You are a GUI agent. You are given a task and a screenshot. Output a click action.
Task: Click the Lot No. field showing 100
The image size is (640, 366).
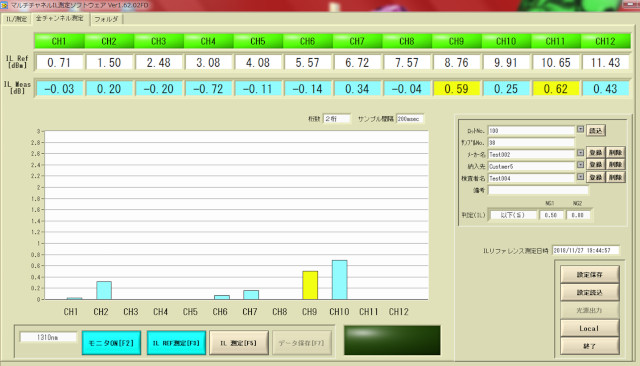click(x=531, y=131)
